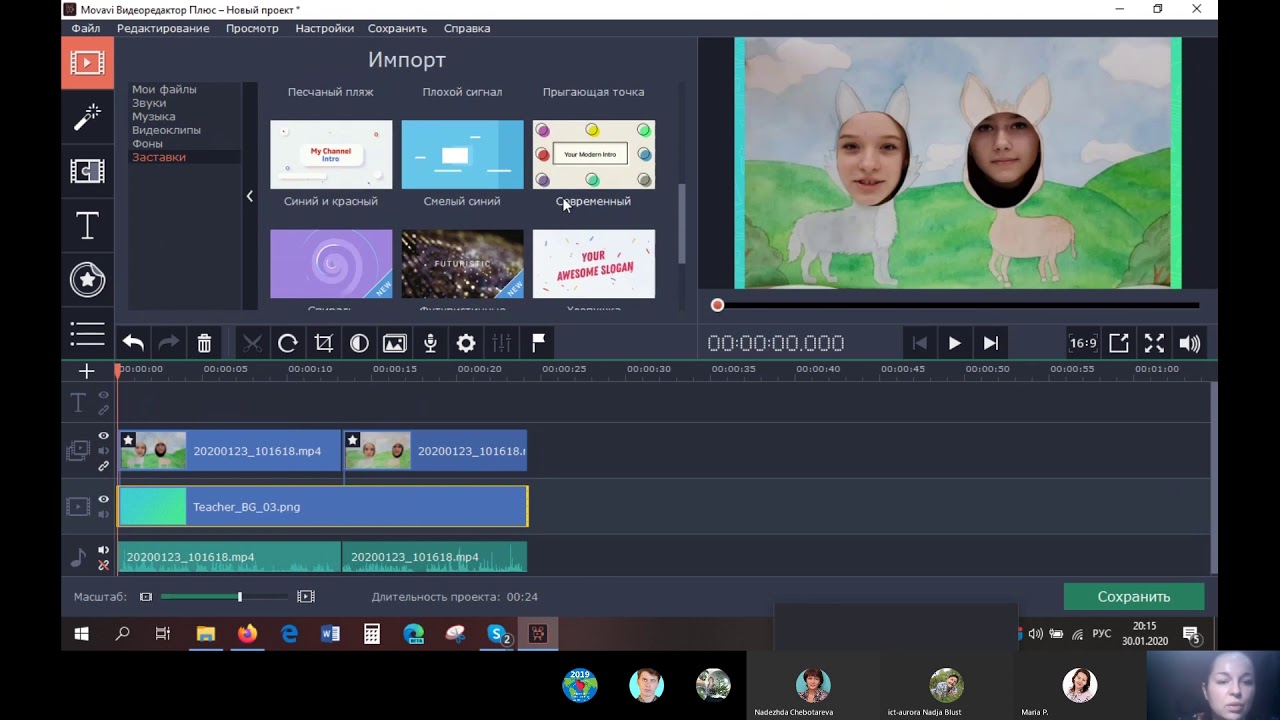Open the Файл menu
The image size is (1280, 720).
pyautogui.click(x=86, y=28)
